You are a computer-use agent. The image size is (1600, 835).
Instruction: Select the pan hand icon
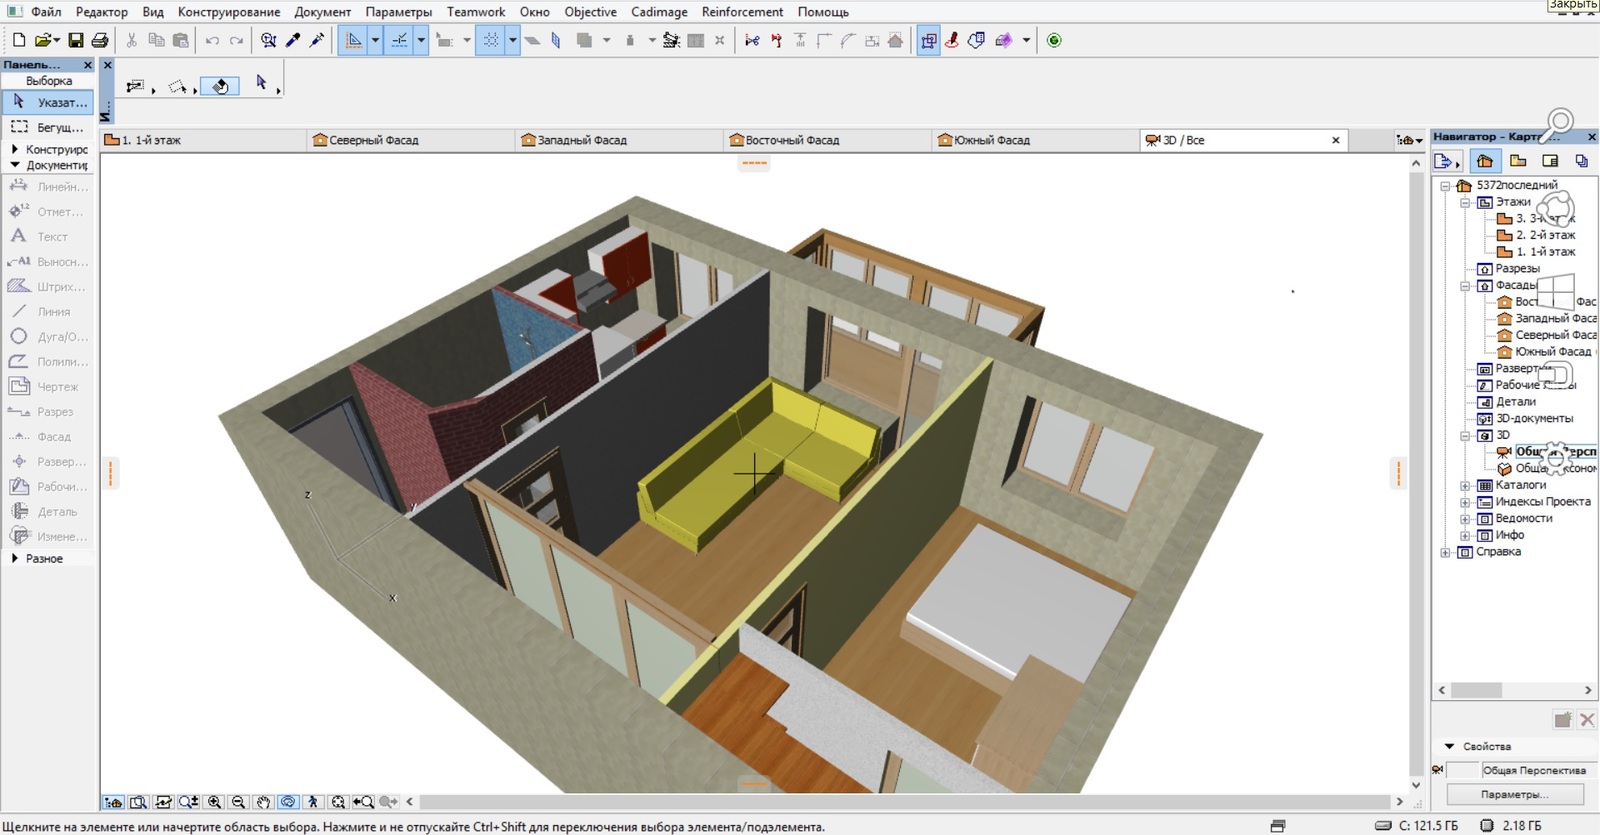click(263, 802)
